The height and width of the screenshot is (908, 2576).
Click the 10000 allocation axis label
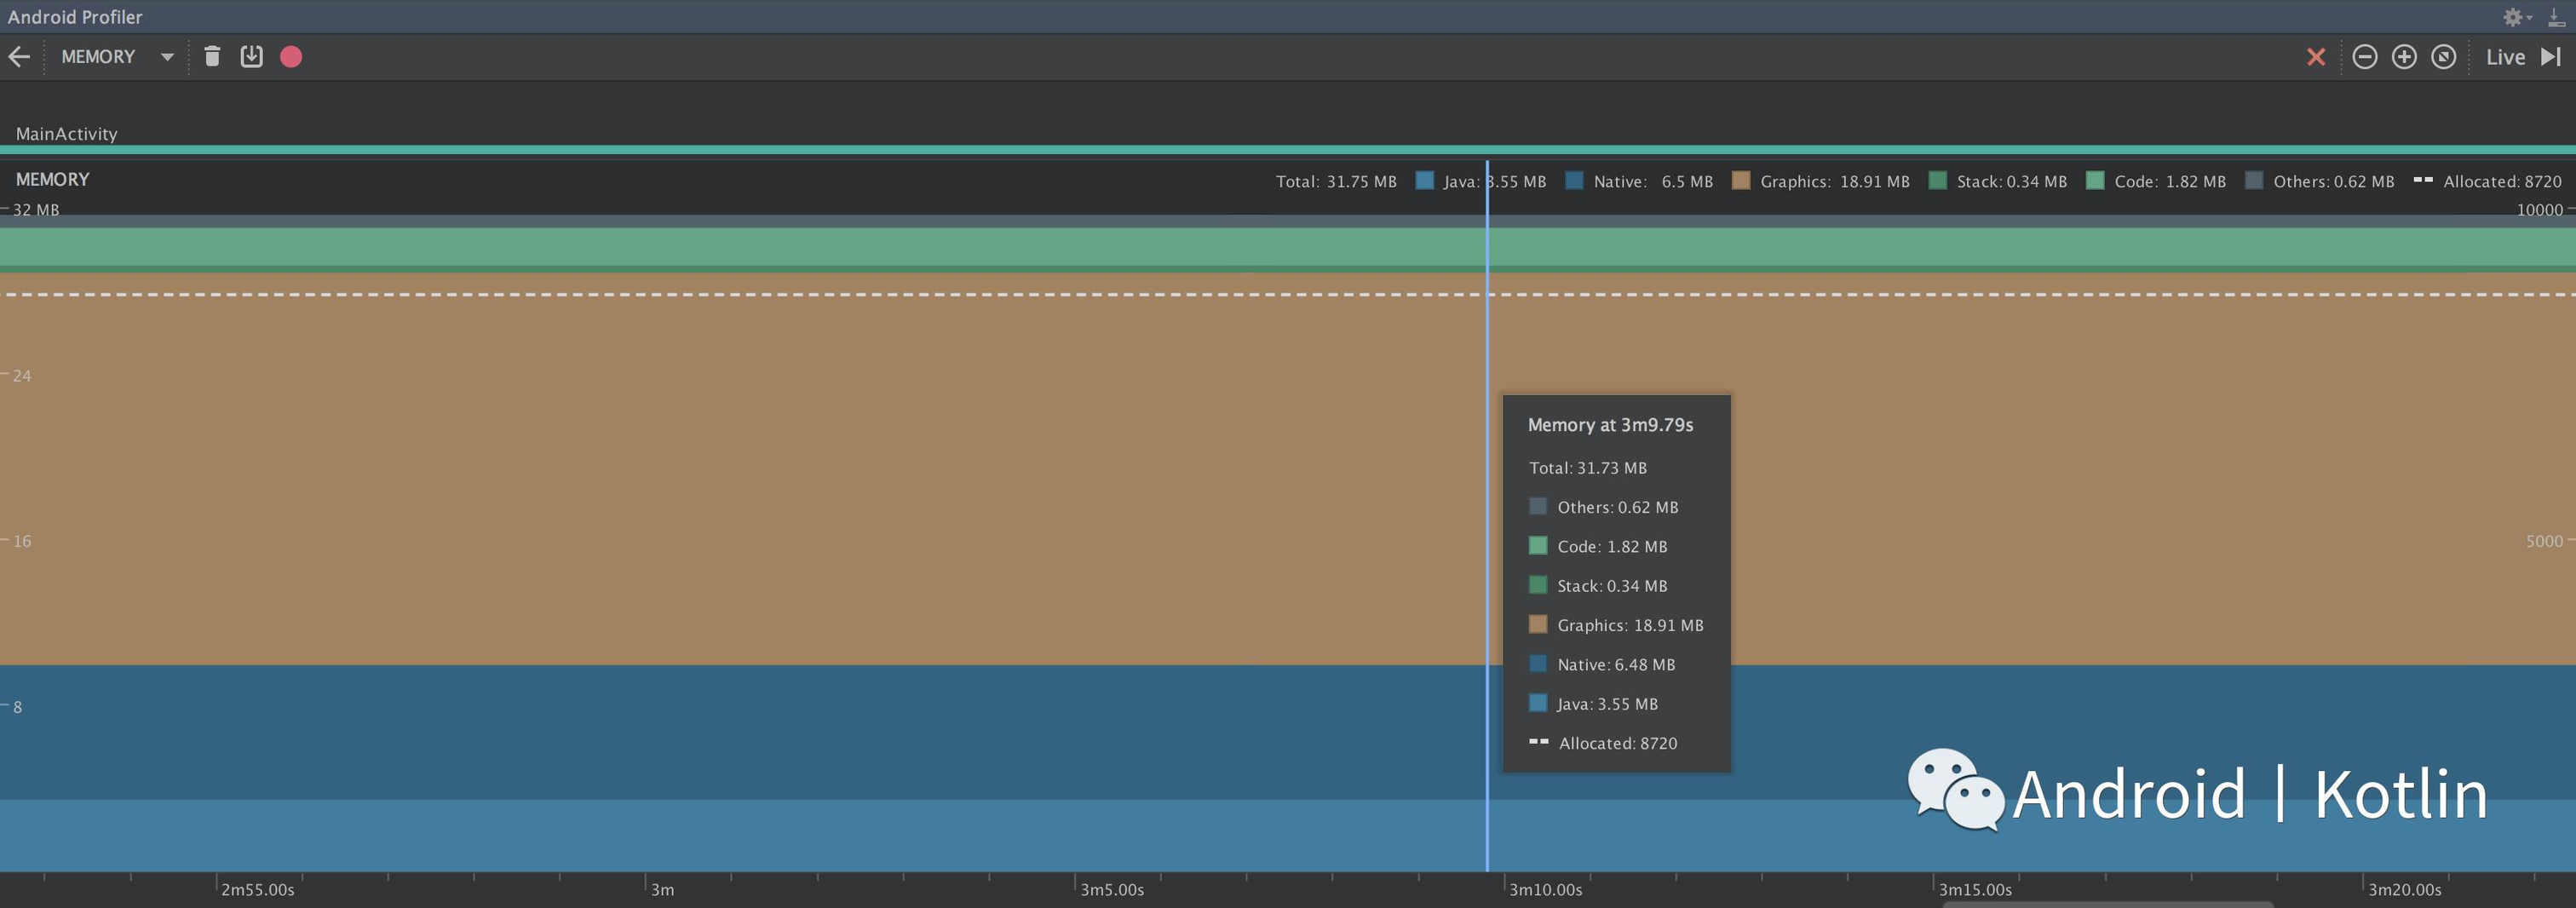point(2539,209)
